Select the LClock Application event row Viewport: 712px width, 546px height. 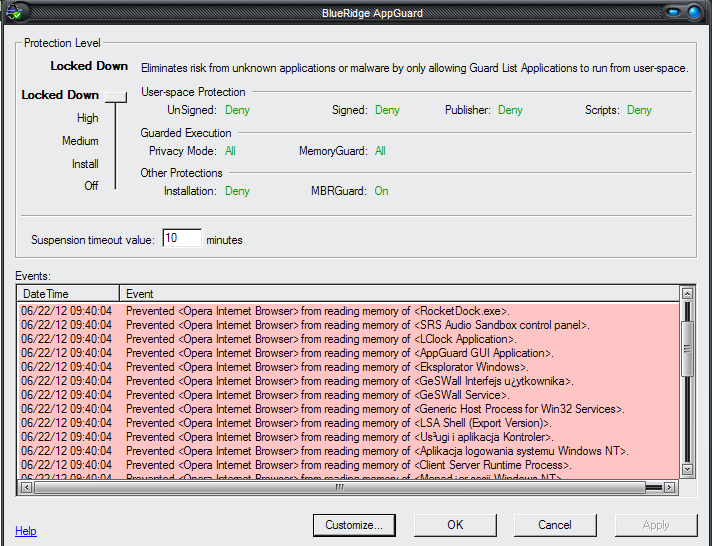tap(348, 339)
